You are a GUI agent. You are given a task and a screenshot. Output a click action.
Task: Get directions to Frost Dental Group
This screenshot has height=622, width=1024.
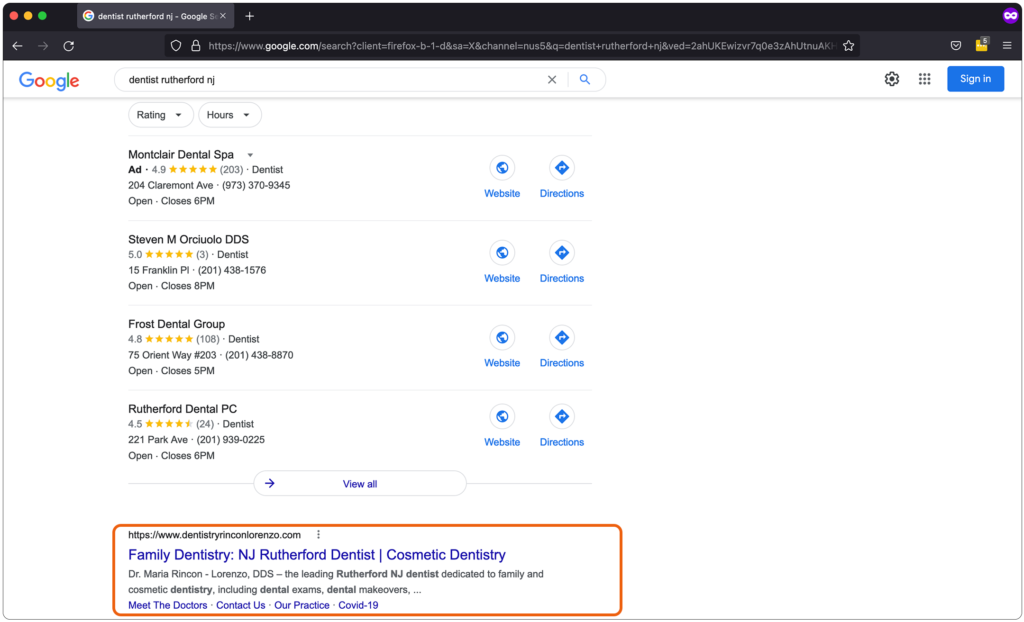561,338
